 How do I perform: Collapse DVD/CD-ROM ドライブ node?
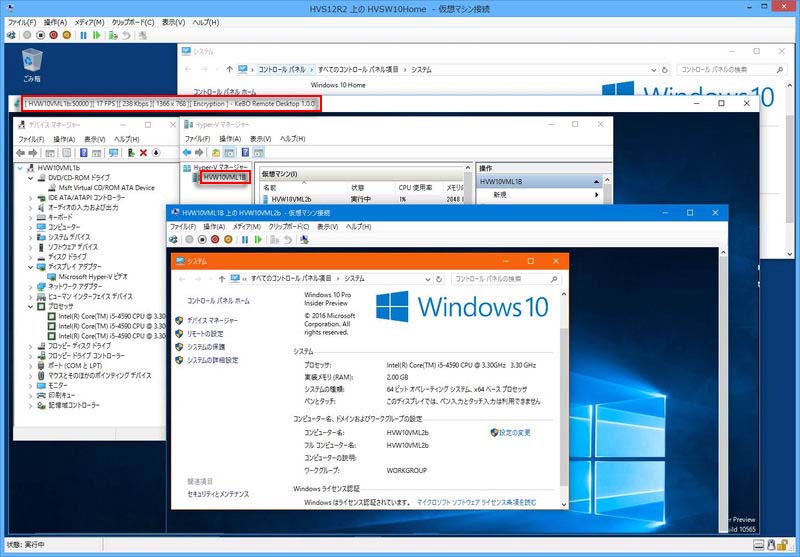[31, 178]
